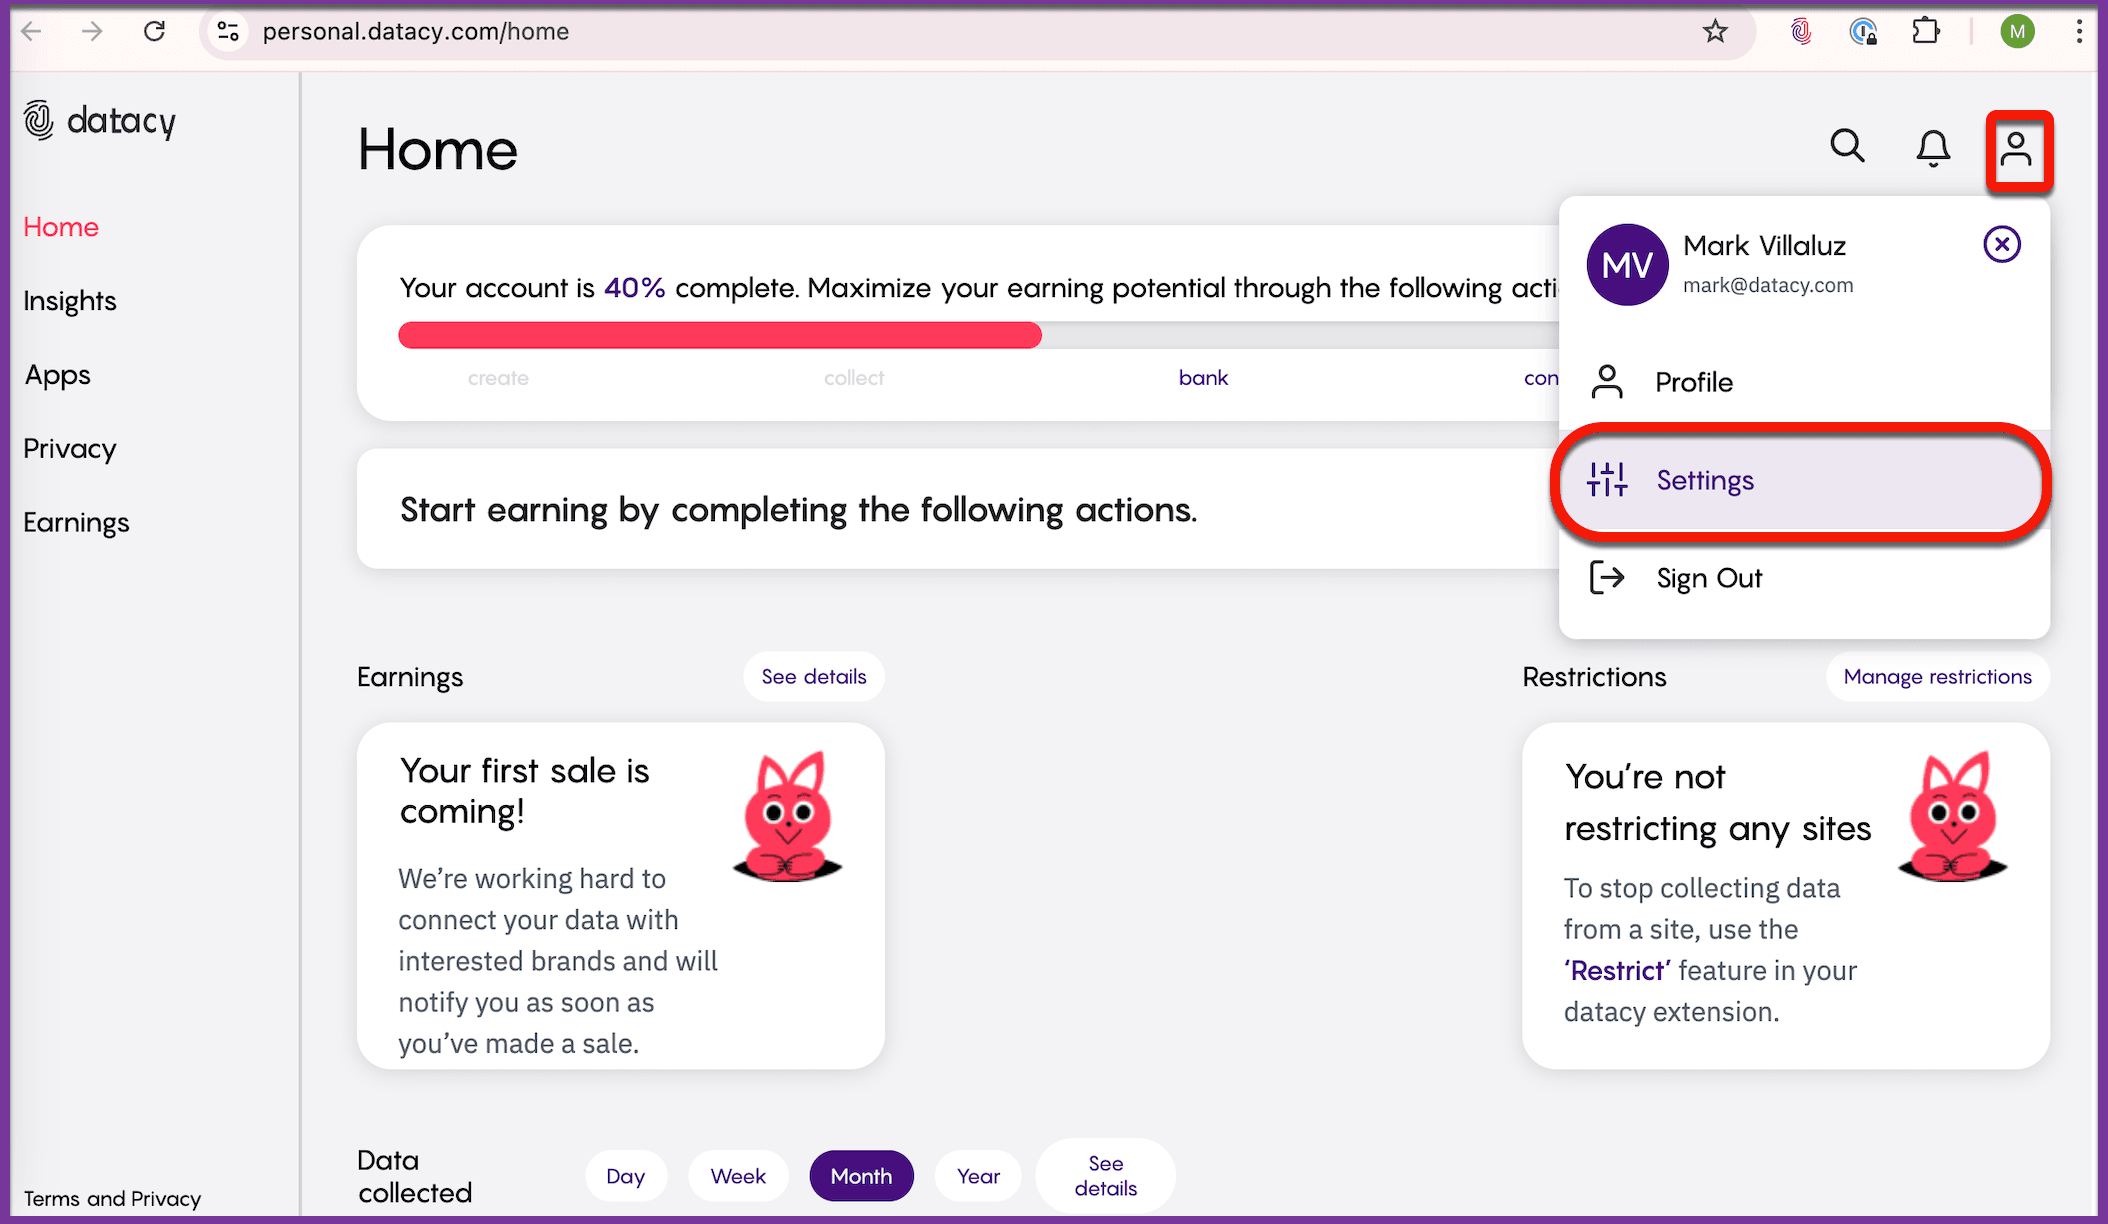Click the datacy fingerprint logo
Viewport: 2108px width, 1224px height.
[39, 120]
